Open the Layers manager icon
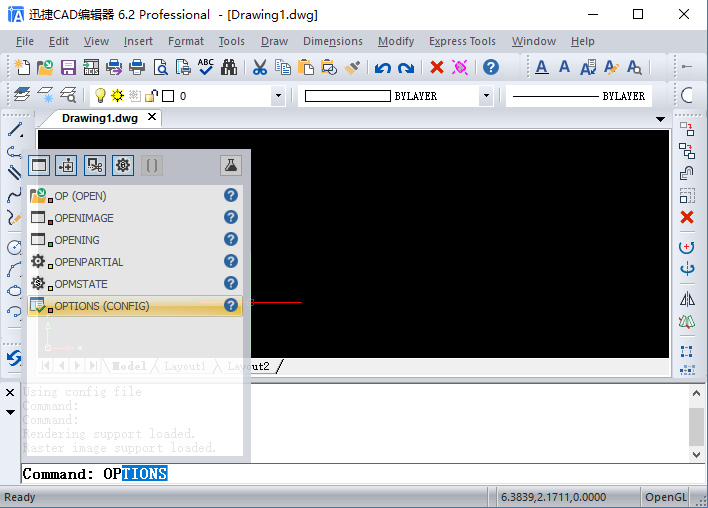708x508 pixels. click(22, 95)
